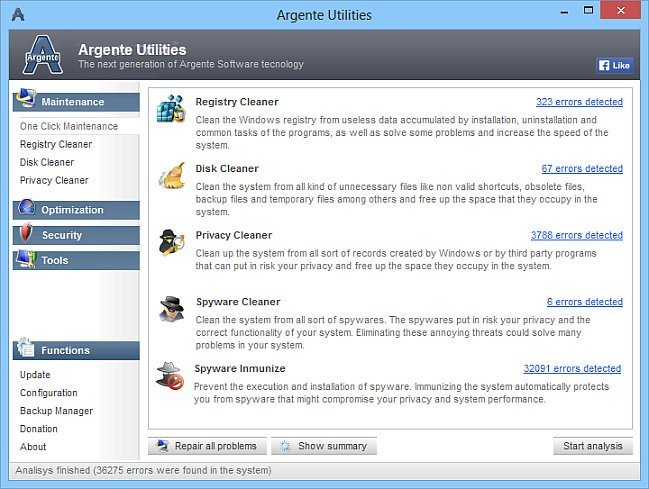Click the Facebook Like button
649x489 pixels.
(614, 65)
